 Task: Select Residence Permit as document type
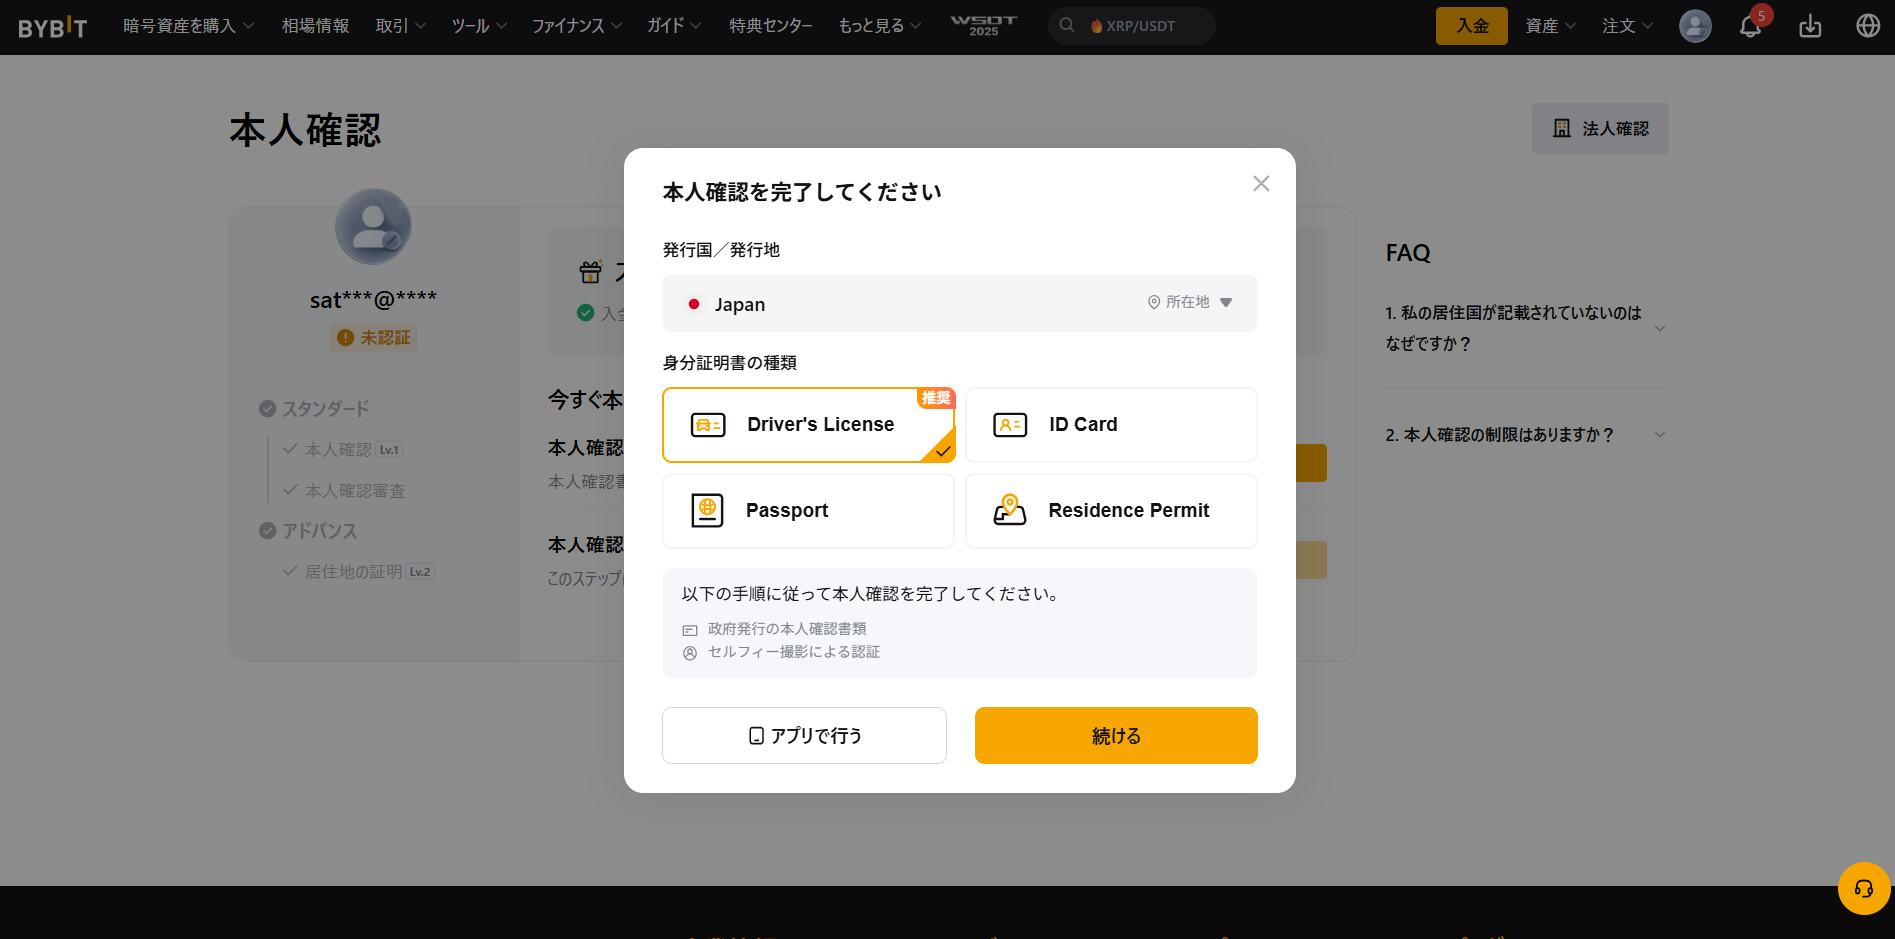[1110, 510]
